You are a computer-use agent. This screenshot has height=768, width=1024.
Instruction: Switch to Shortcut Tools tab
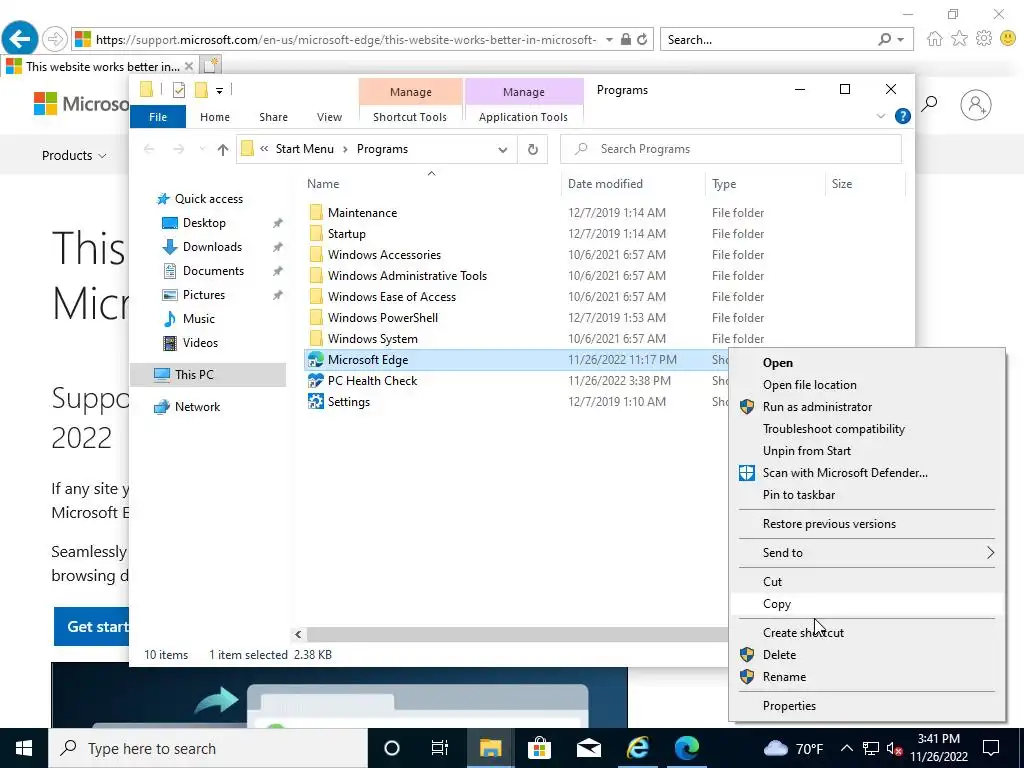click(410, 117)
